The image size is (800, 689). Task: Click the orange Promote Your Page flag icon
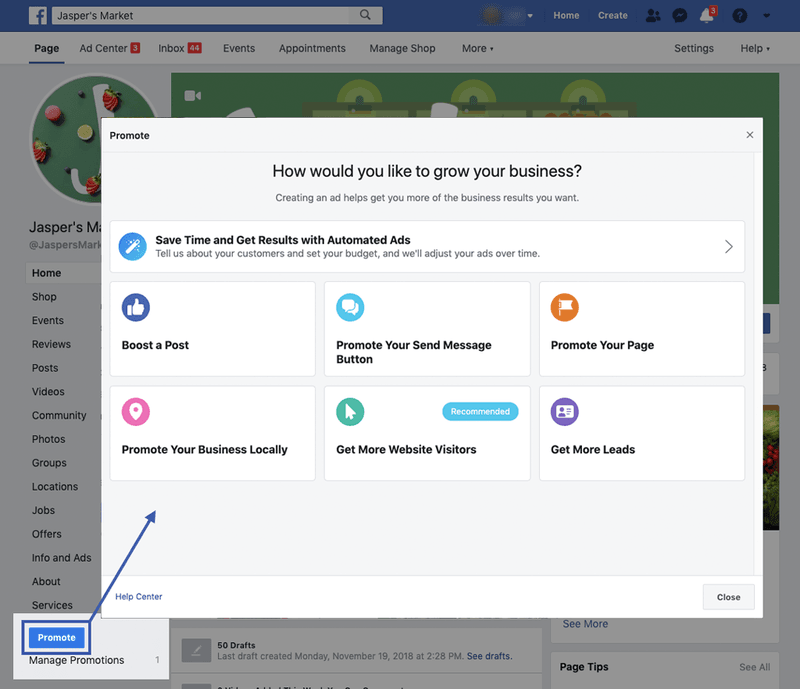[x=565, y=307]
